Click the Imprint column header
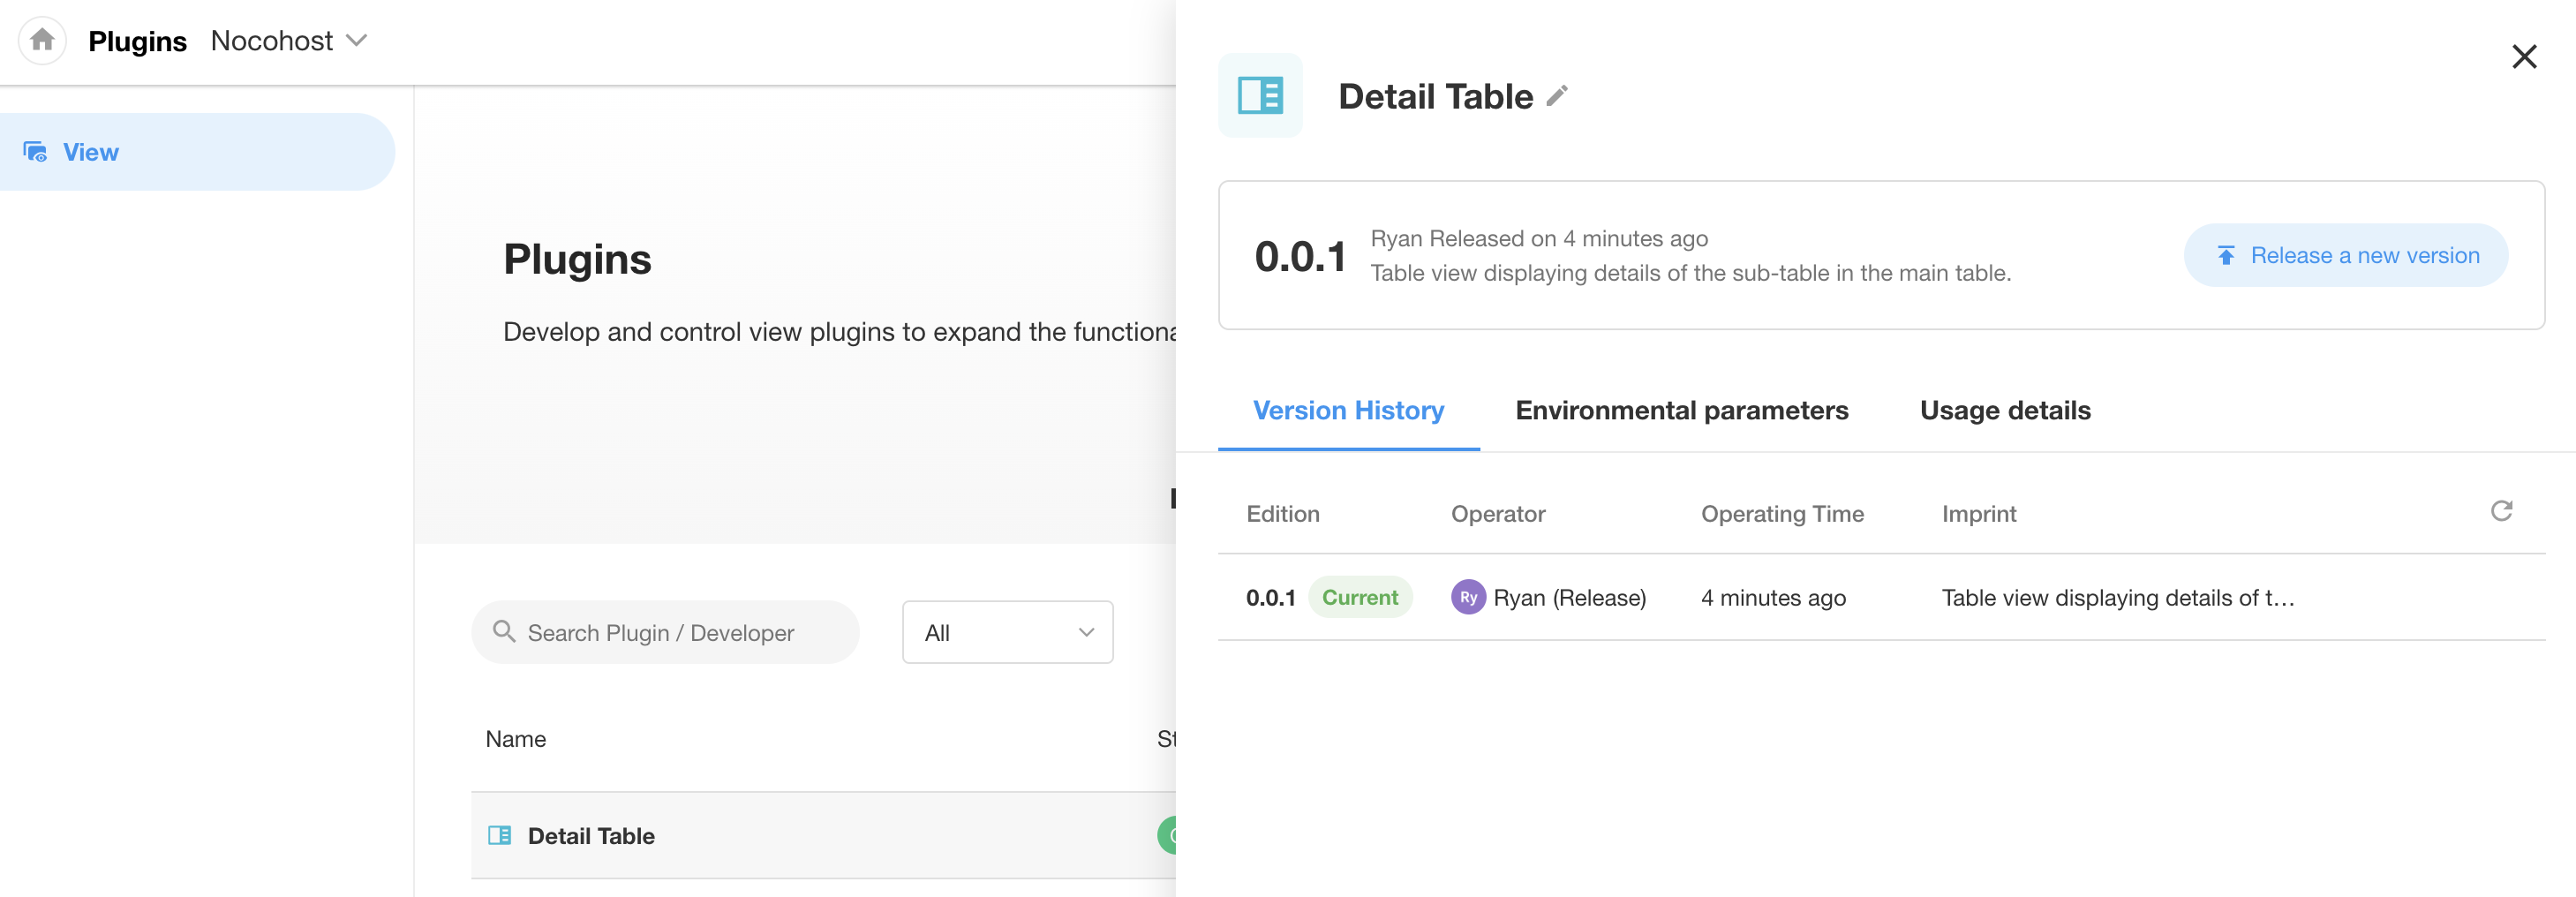Viewport: 2576px width, 897px height. pos(1978,513)
